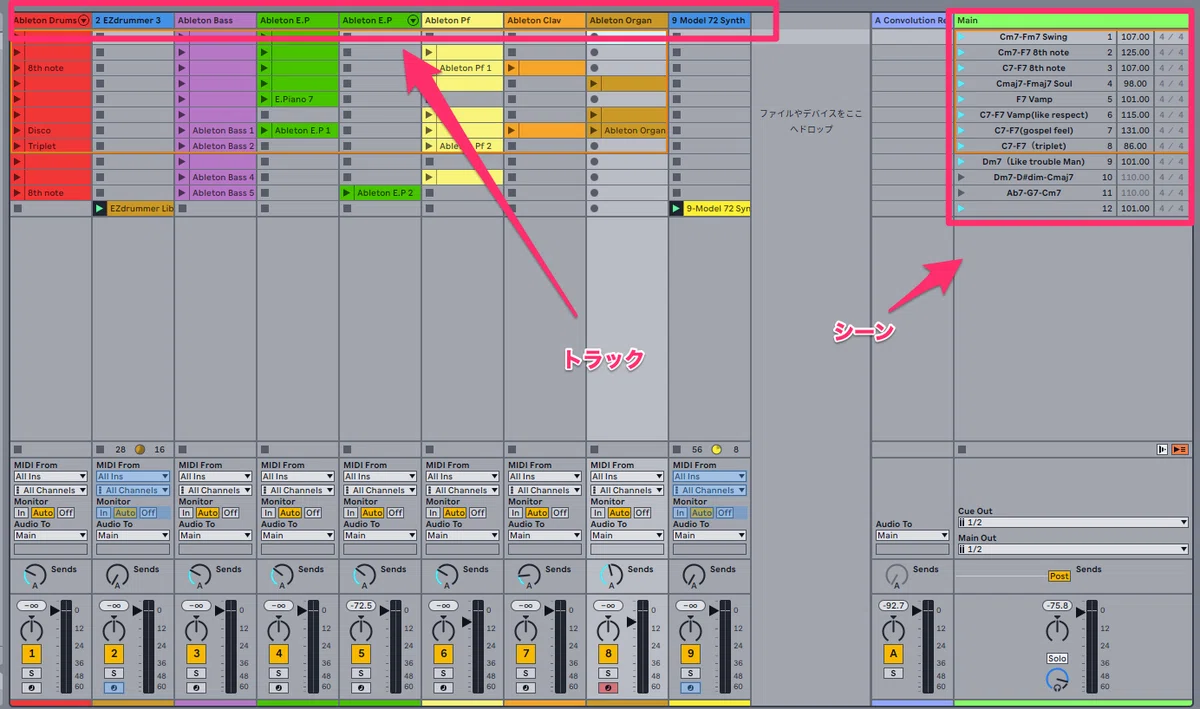Adjust track 1 Send A knob
The image size is (1200, 709).
click(33, 575)
